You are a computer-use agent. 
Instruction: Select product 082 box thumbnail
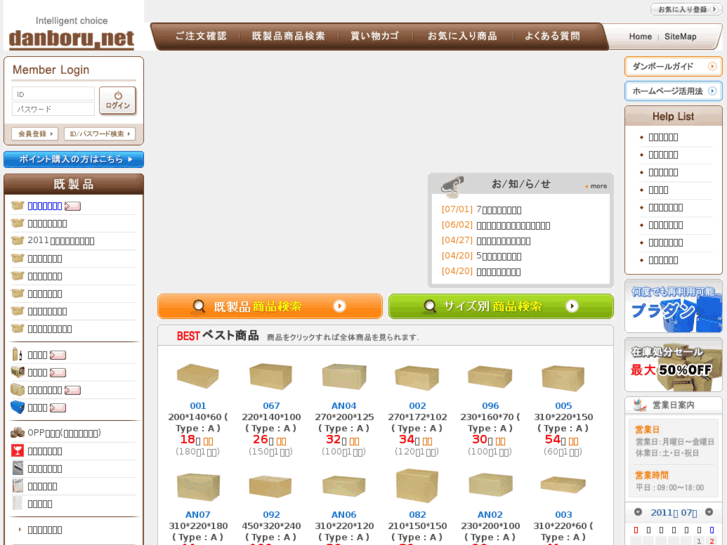(x=417, y=486)
